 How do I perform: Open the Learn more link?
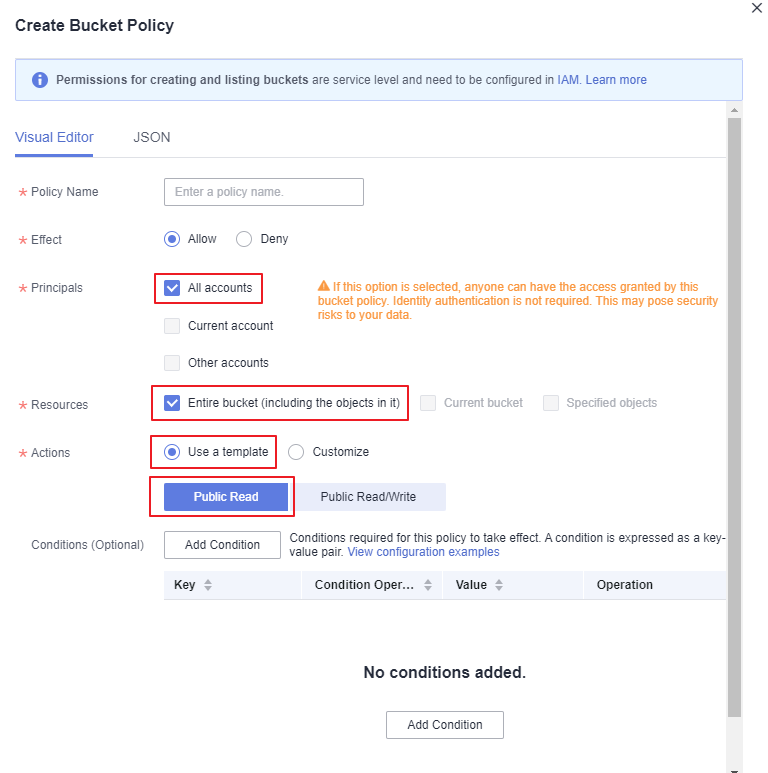(x=616, y=80)
